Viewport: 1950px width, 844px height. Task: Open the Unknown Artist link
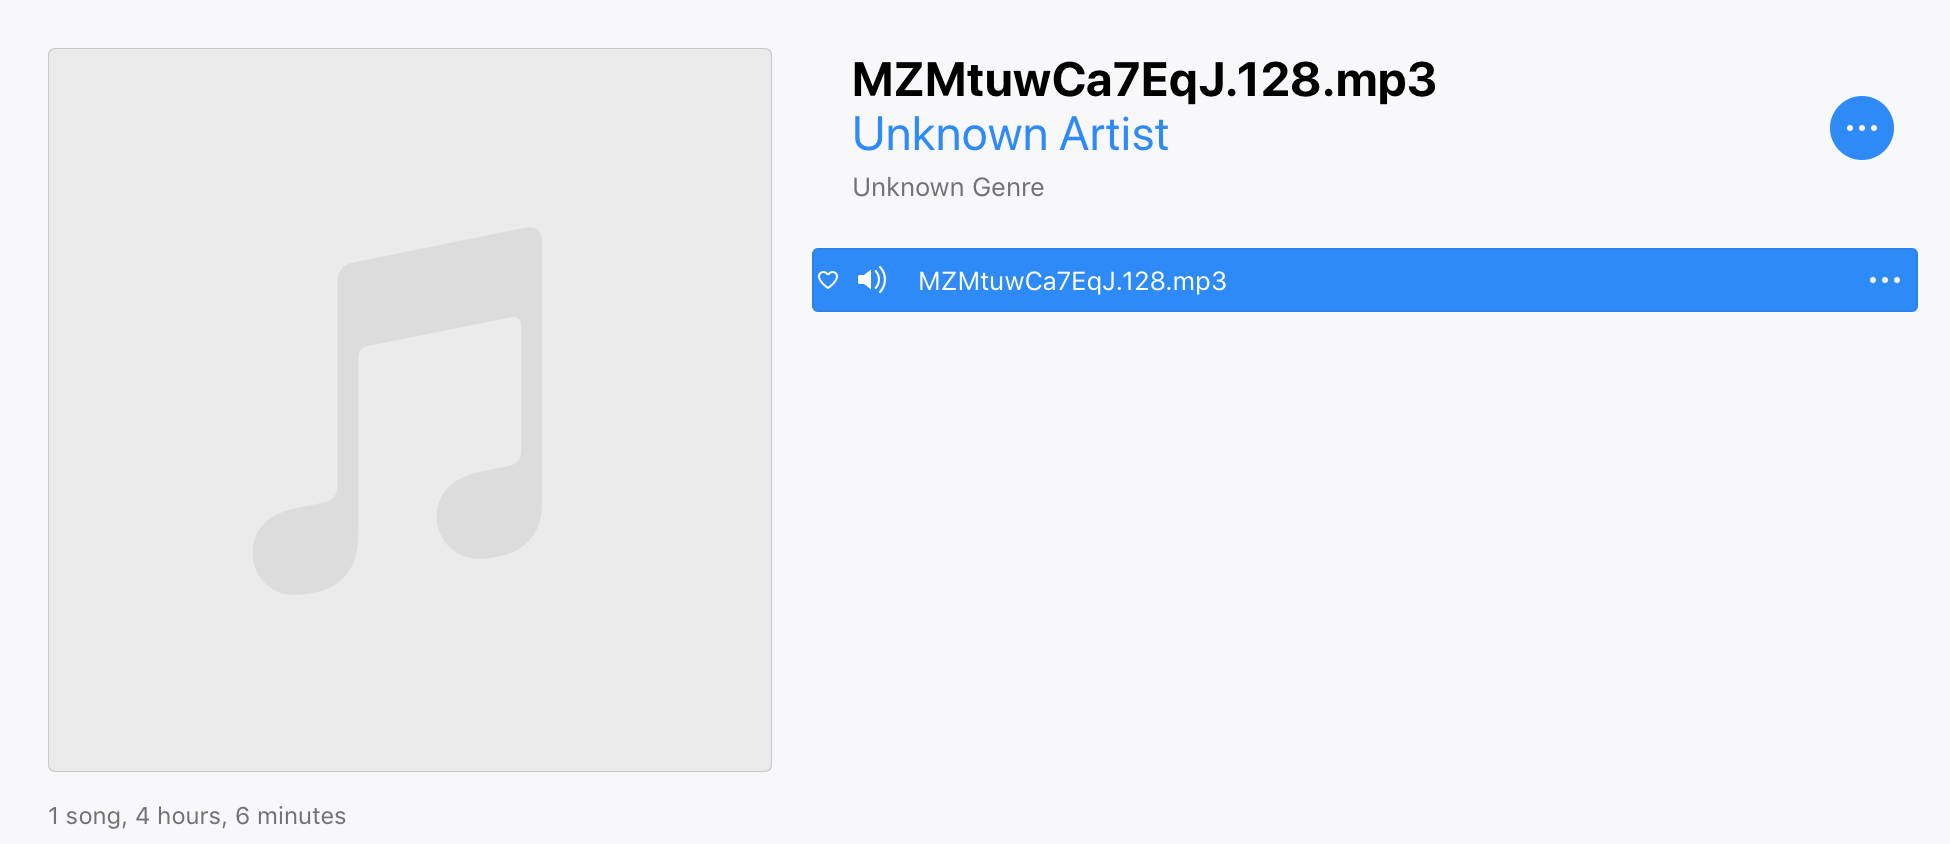coord(1010,134)
